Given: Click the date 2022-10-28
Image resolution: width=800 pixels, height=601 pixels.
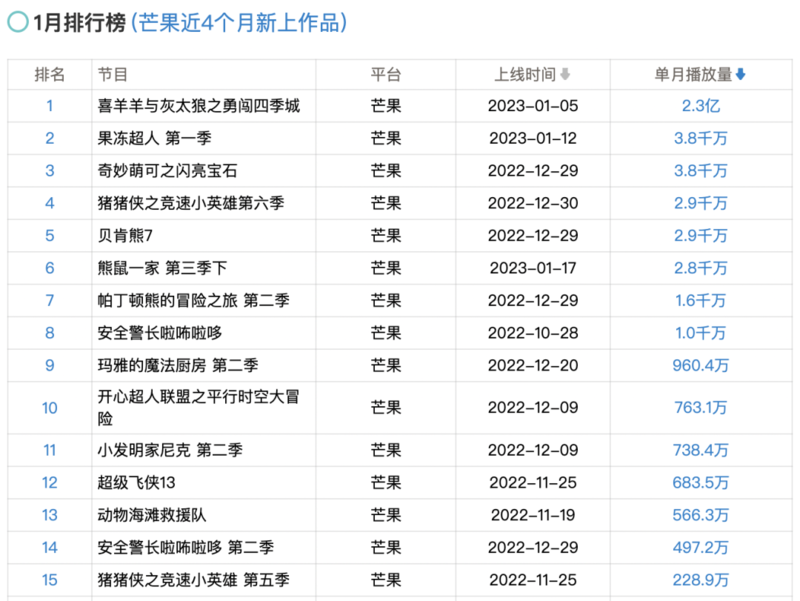Looking at the screenshot, I should pyautogui.click(x=533, y=333).
